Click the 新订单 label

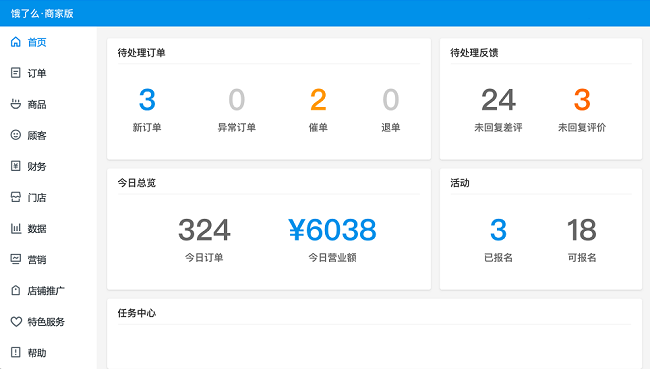[x=147, y=127]
